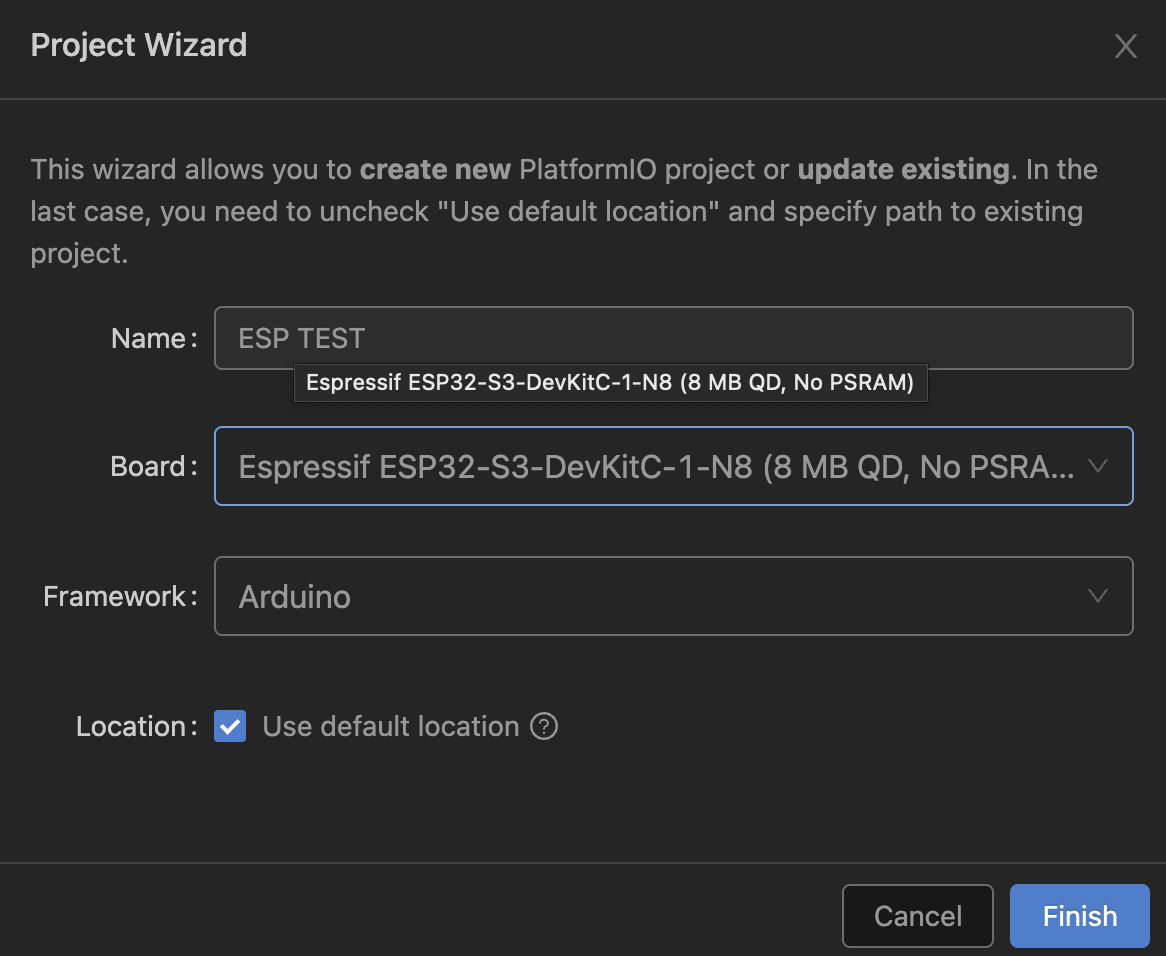
Task: Click the 'Location:' field label
Action: click(x=137, y=726)
